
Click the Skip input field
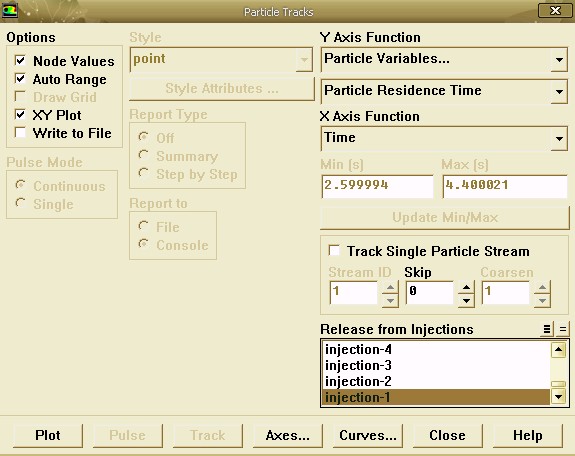click(430, 292)
